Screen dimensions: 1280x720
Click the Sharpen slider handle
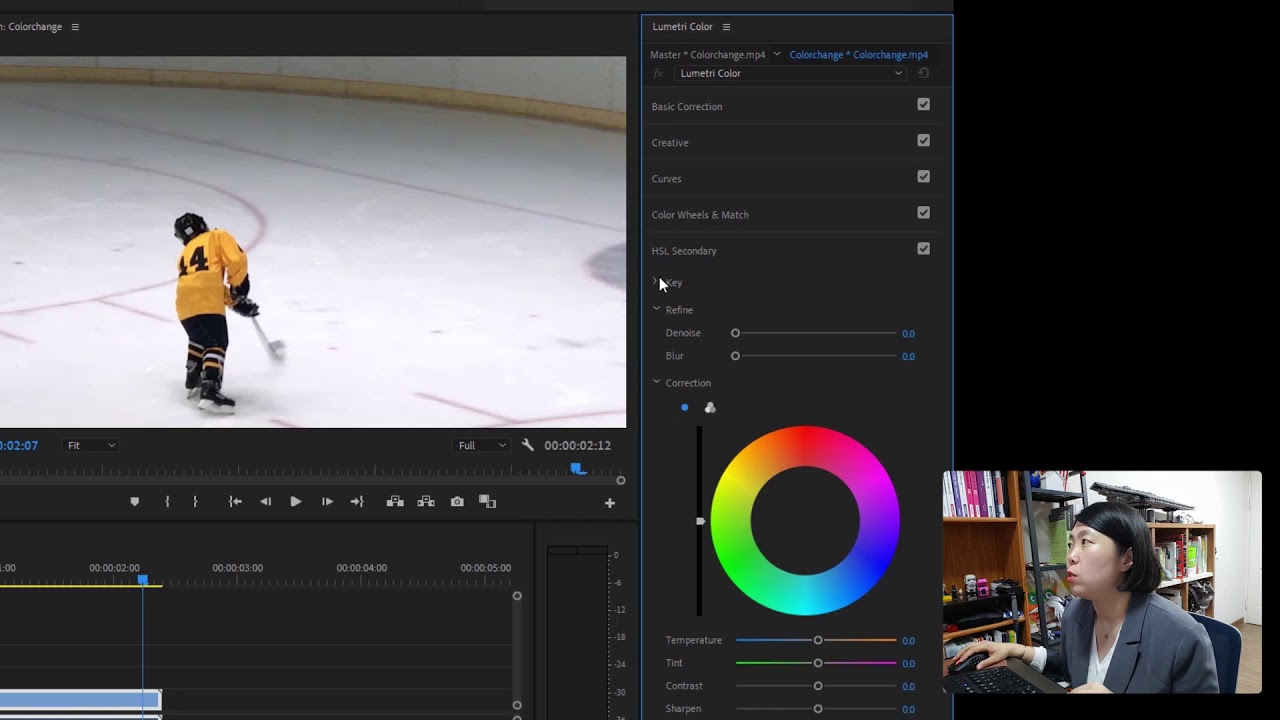(818, 709)
